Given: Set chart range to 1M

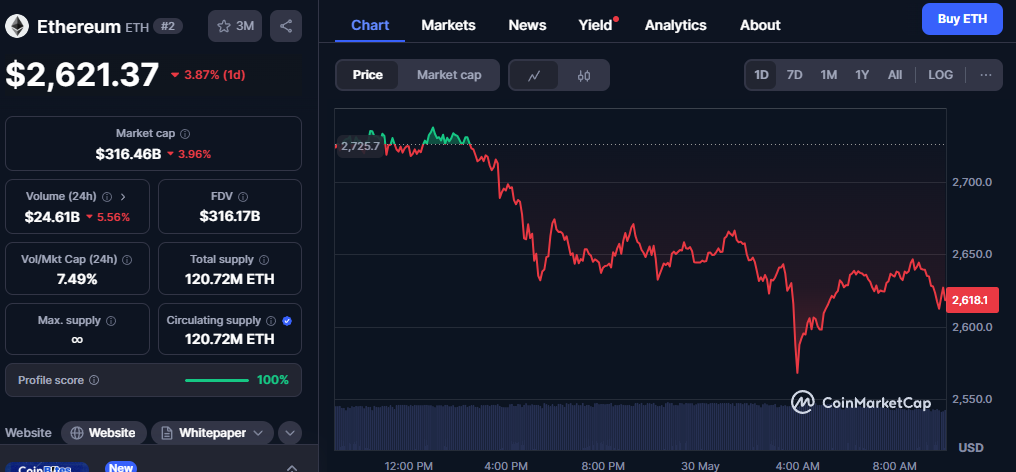Looking at the screenshot, I should click(829, 75).
